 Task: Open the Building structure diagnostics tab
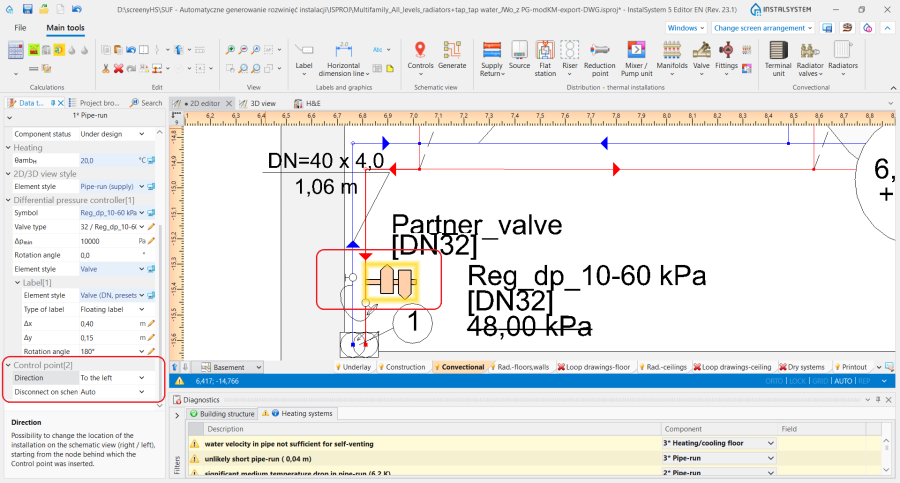point(222,414)
